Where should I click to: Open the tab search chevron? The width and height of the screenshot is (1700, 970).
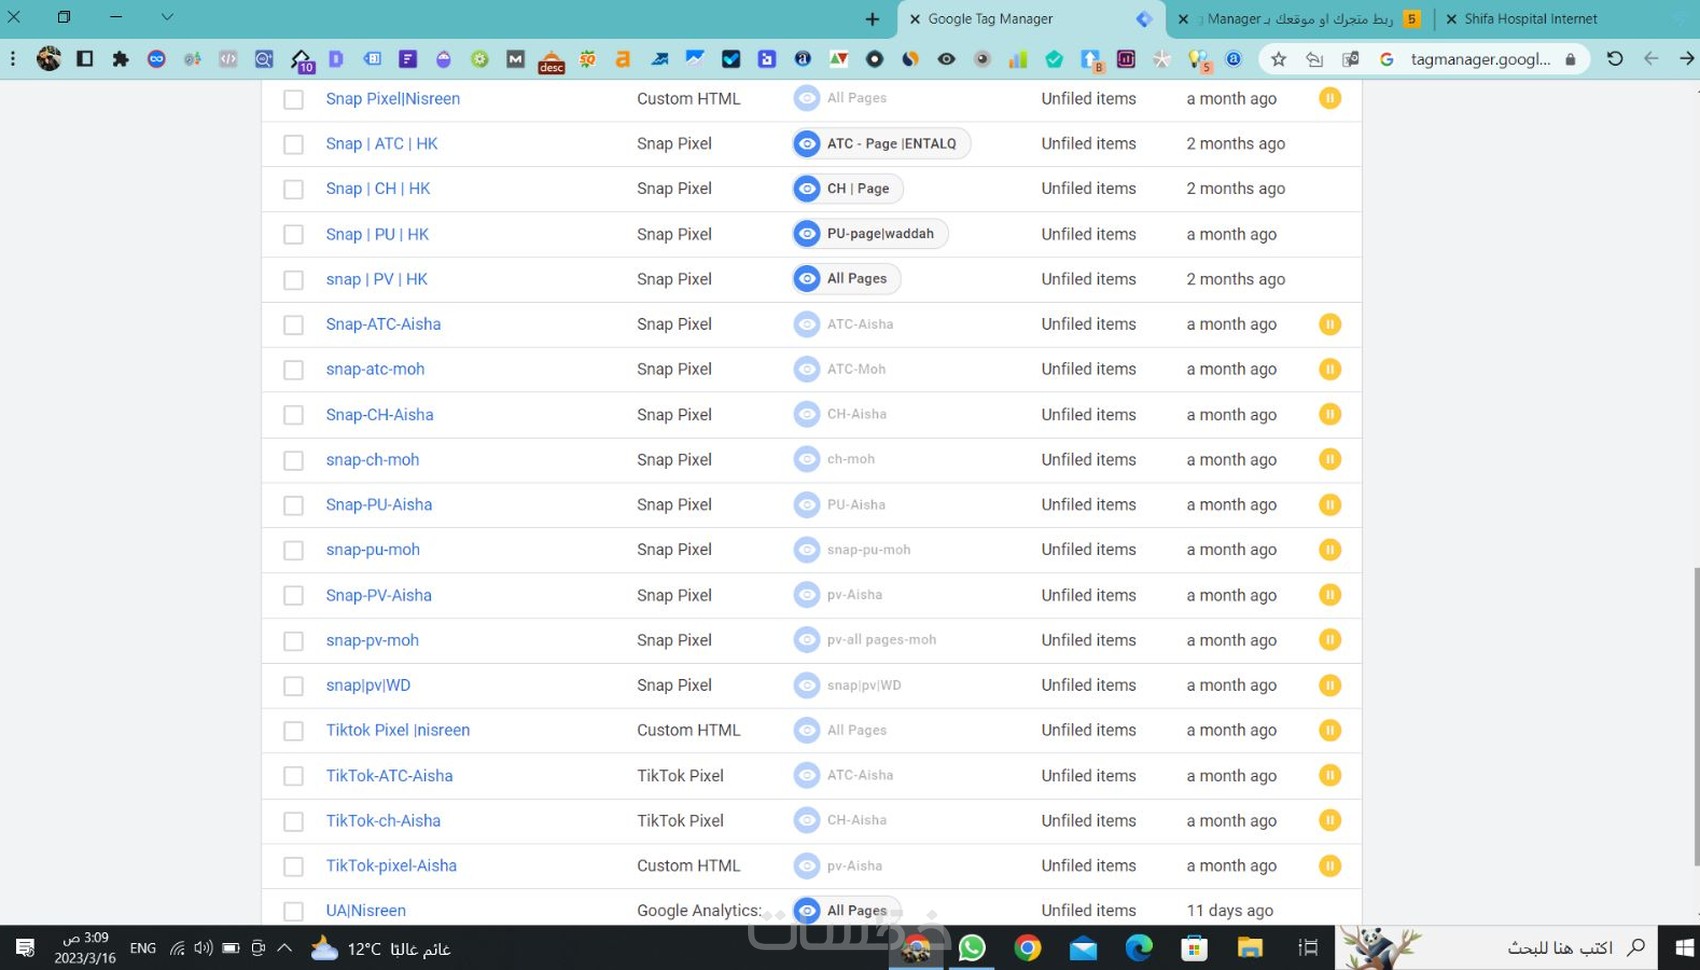(x=167, y=17)
